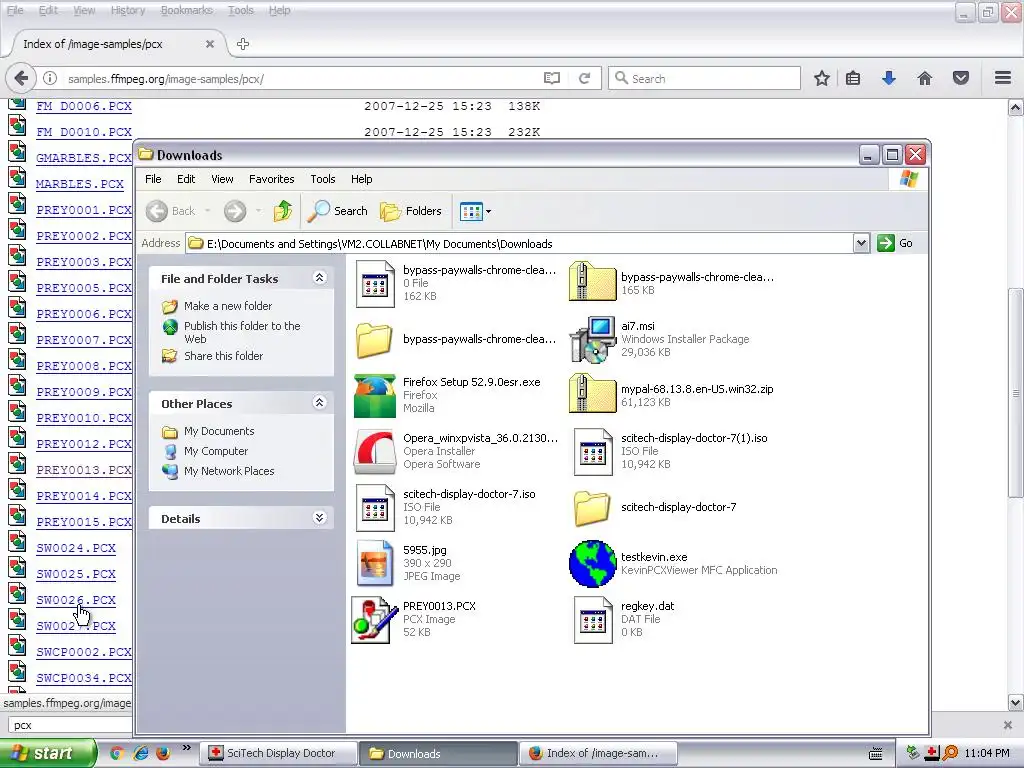Viewport: 1024px width, 768px height.
Task: Open the Explorer Tools menu
Action: 323,179
